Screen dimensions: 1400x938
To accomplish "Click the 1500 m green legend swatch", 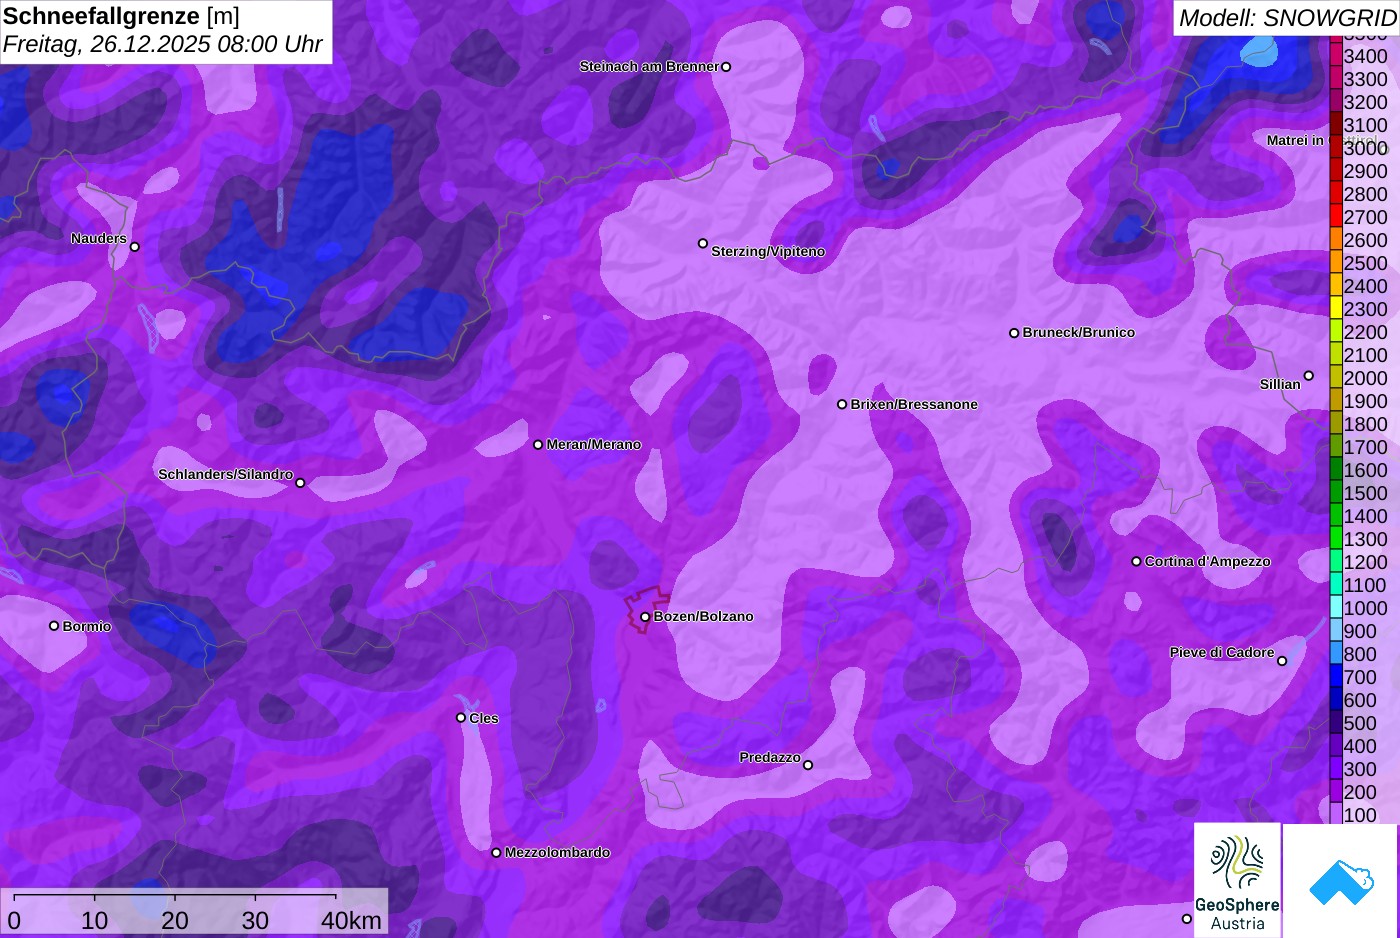I will click(x=1336, y=493).
